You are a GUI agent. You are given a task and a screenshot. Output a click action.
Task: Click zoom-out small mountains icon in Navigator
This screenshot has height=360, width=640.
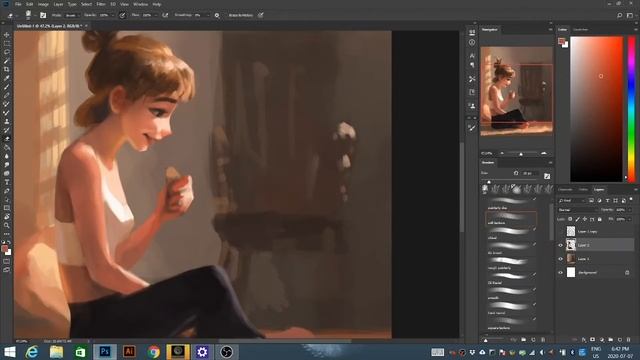point(502,153)
